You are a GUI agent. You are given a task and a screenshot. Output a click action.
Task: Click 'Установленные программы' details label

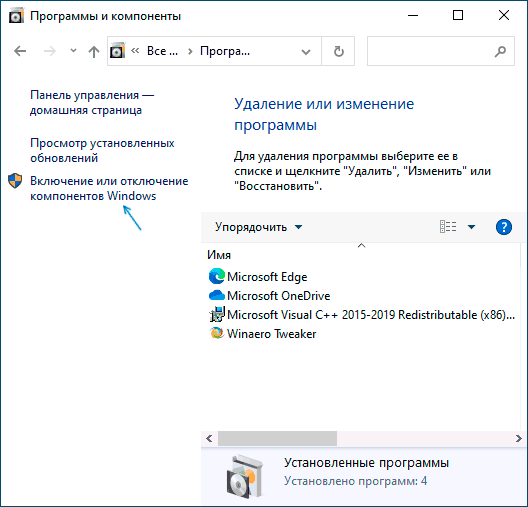(366, 463)
